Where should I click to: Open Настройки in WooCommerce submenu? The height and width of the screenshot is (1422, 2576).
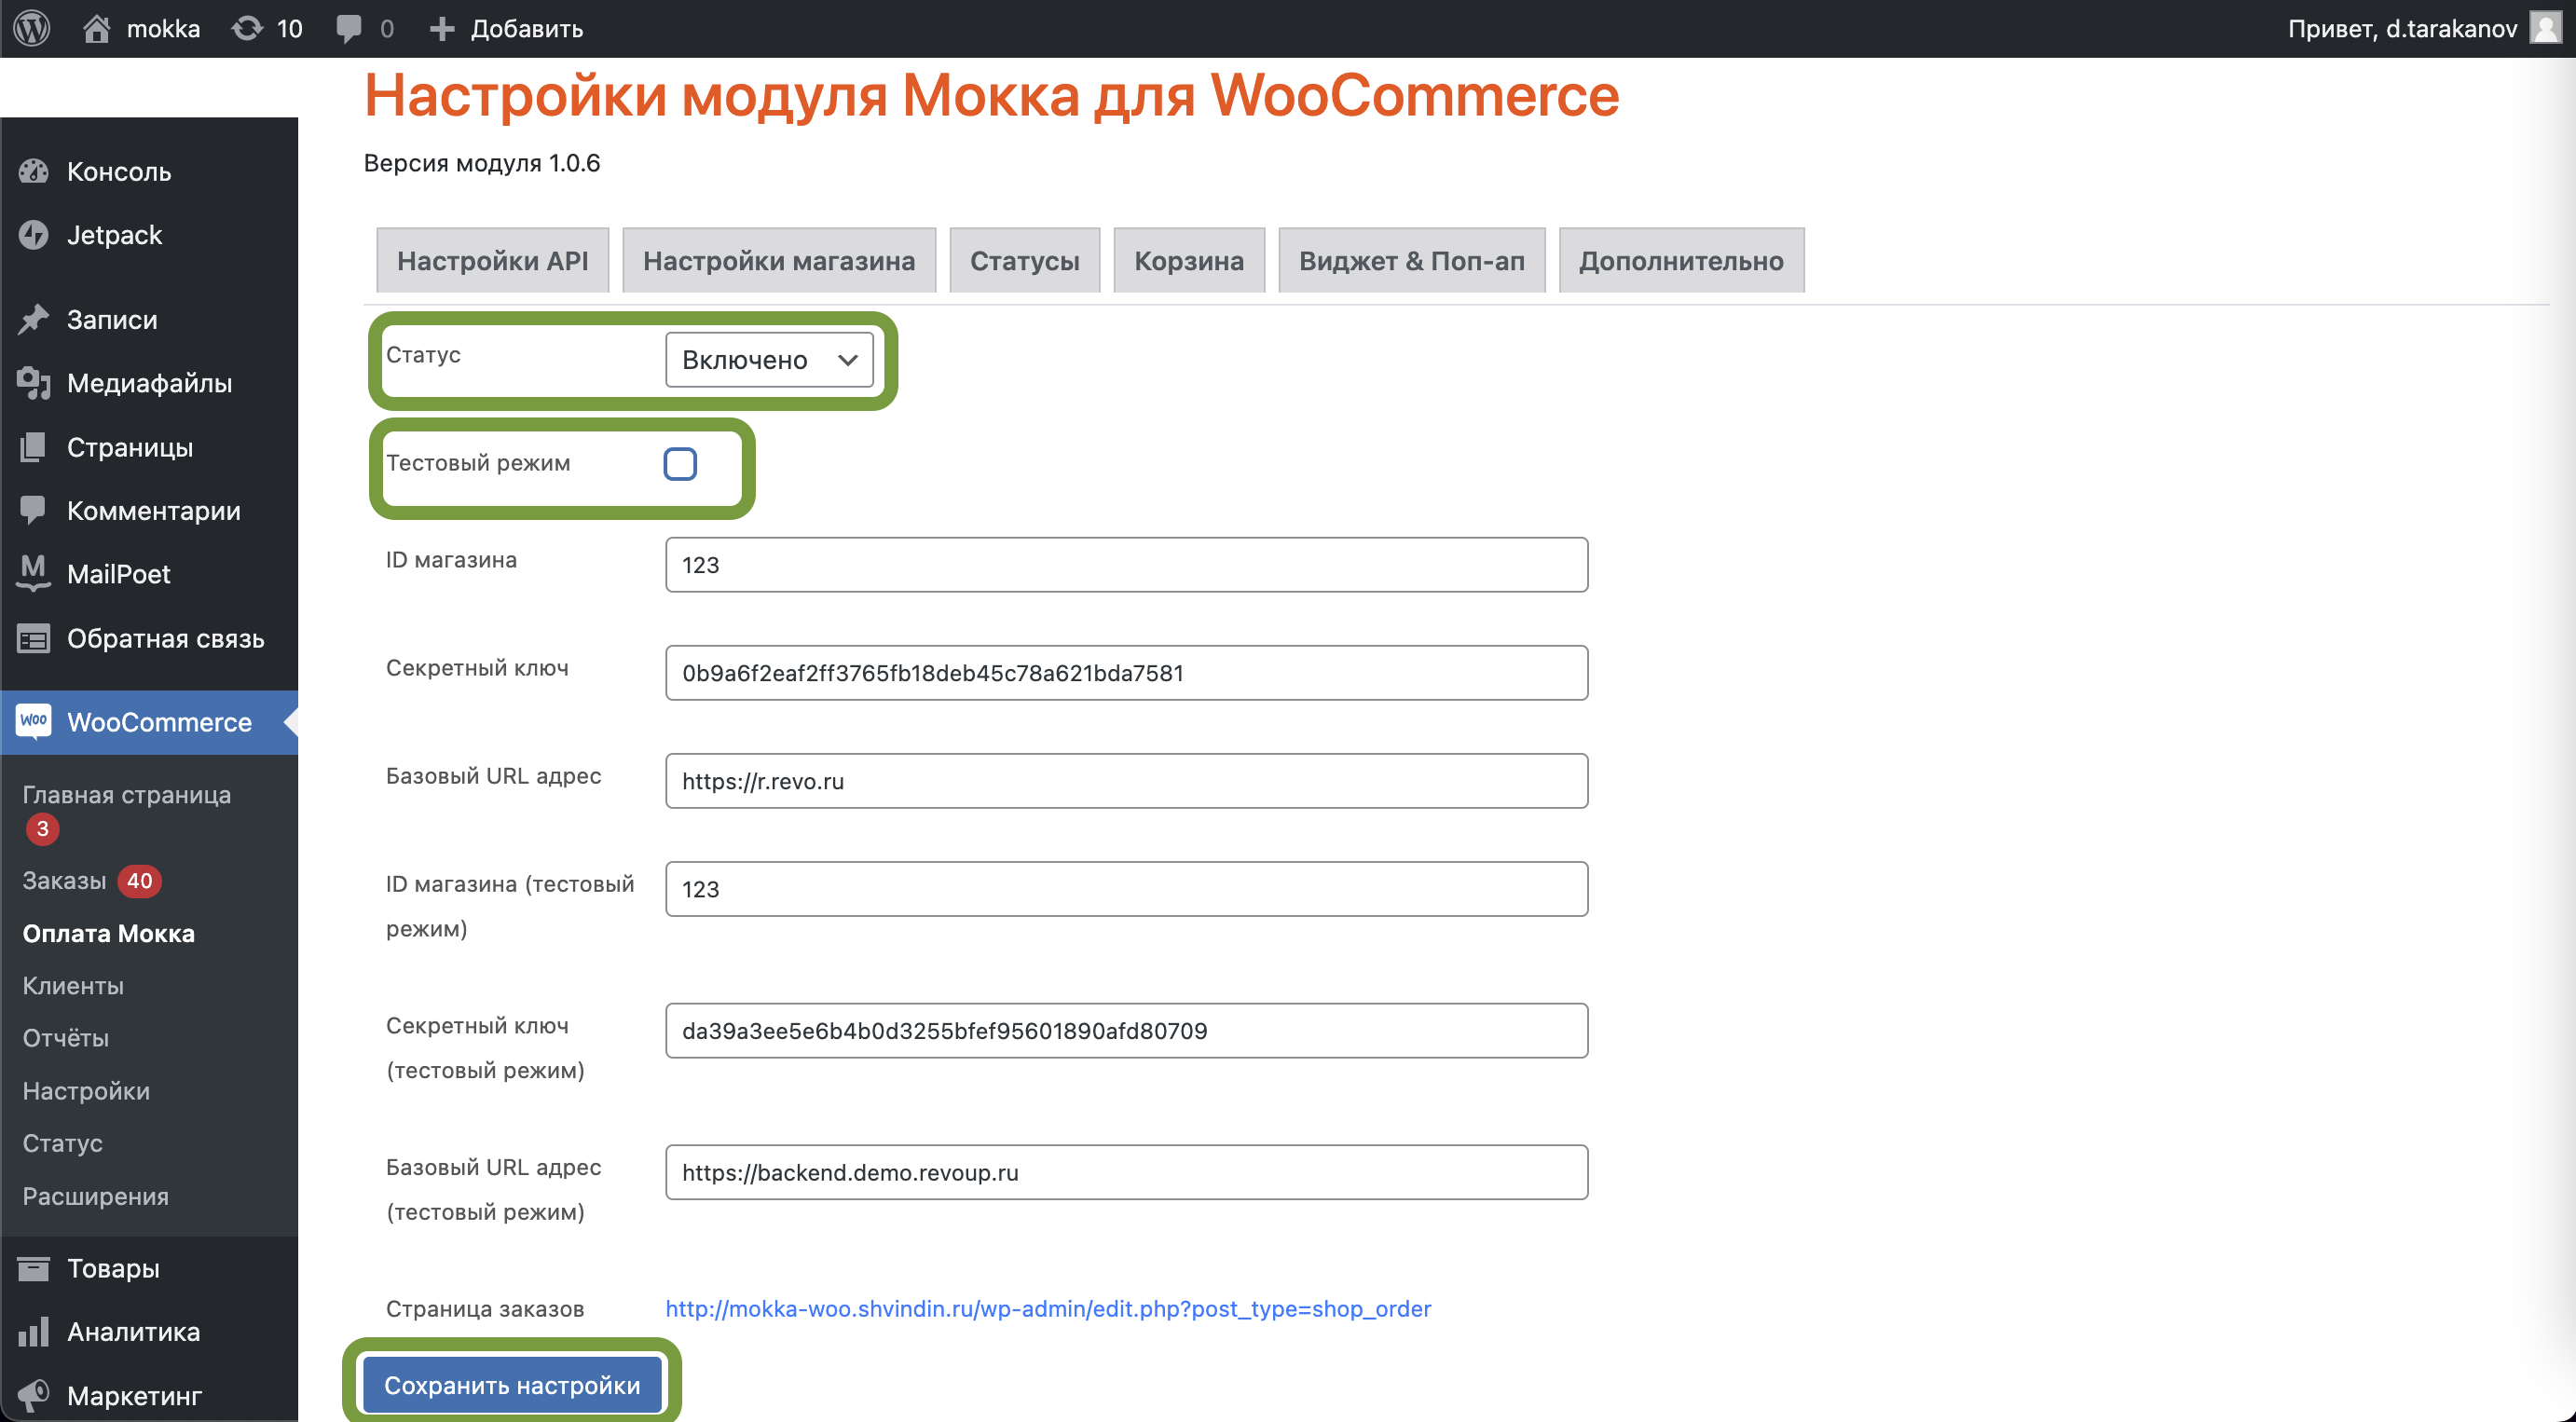pyautogui.click(x=86, y=1090)
